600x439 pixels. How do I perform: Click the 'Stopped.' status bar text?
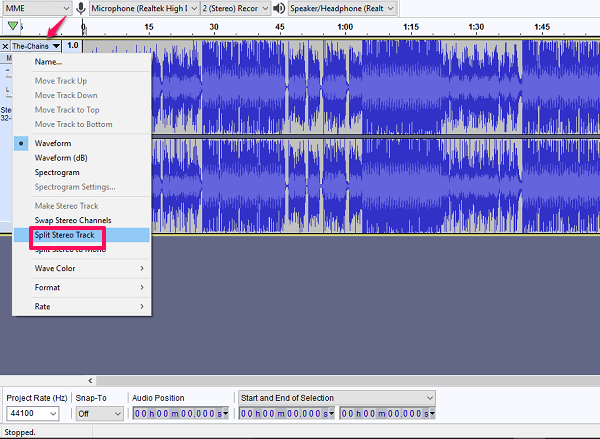click(20, 432)
